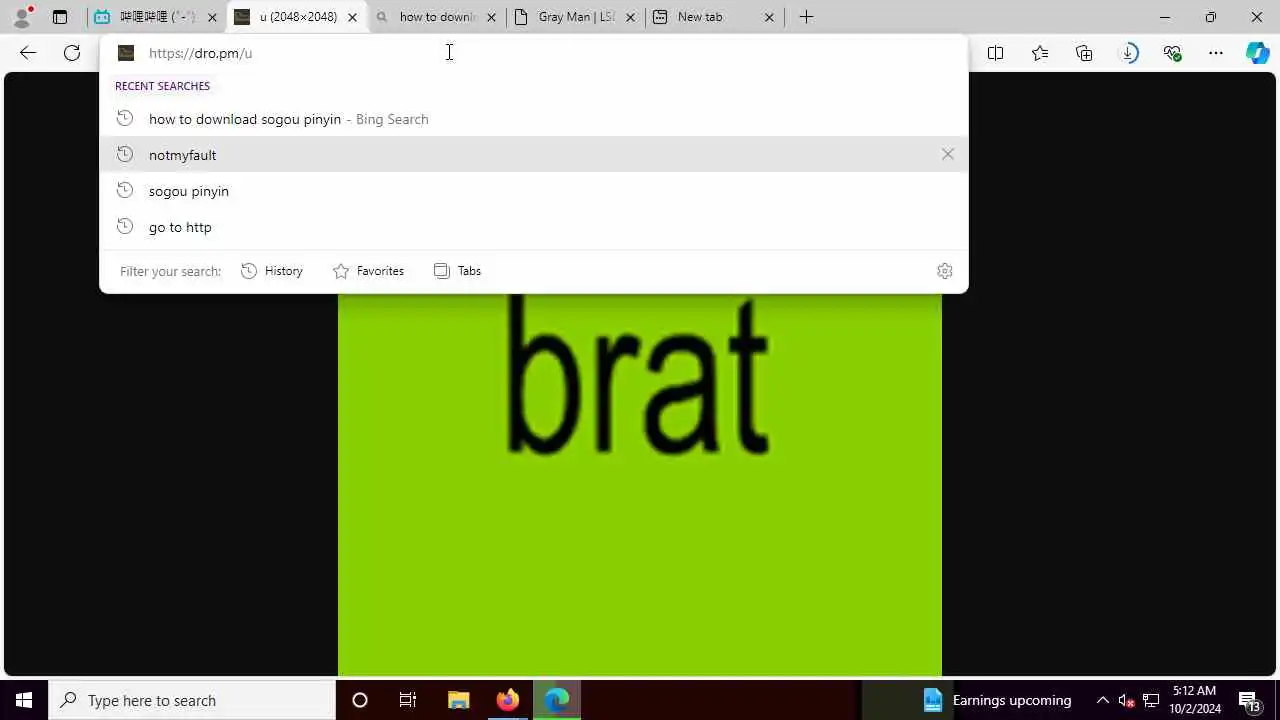Open Earnings upcoming news widget
This screenshot has height=720, width=1280.
(997, 700)
